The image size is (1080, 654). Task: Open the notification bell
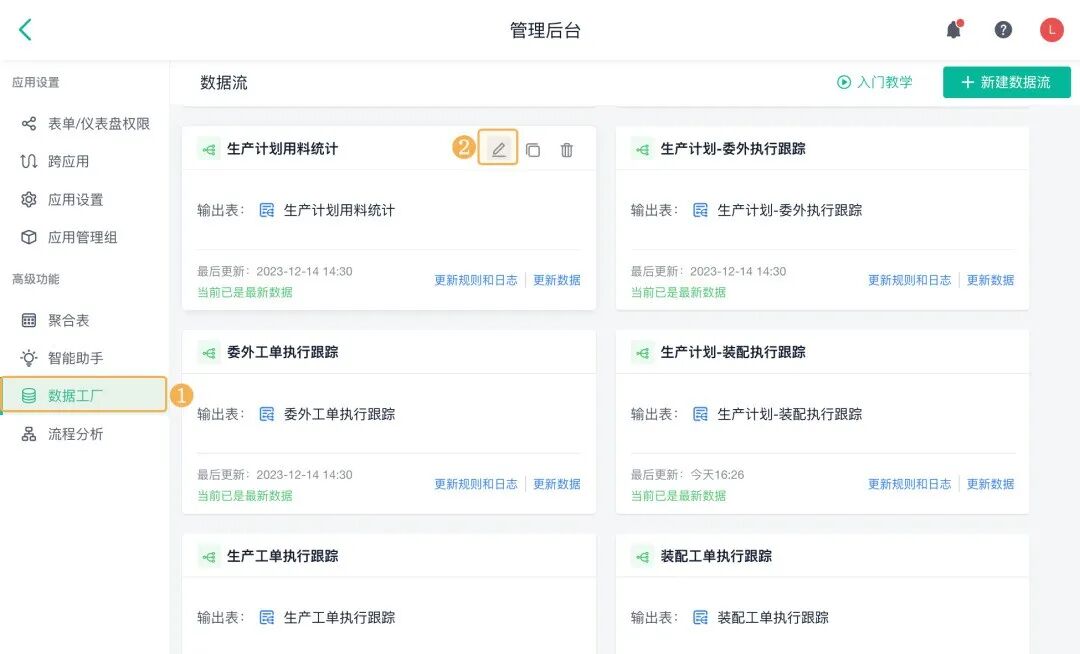point(954,30)
